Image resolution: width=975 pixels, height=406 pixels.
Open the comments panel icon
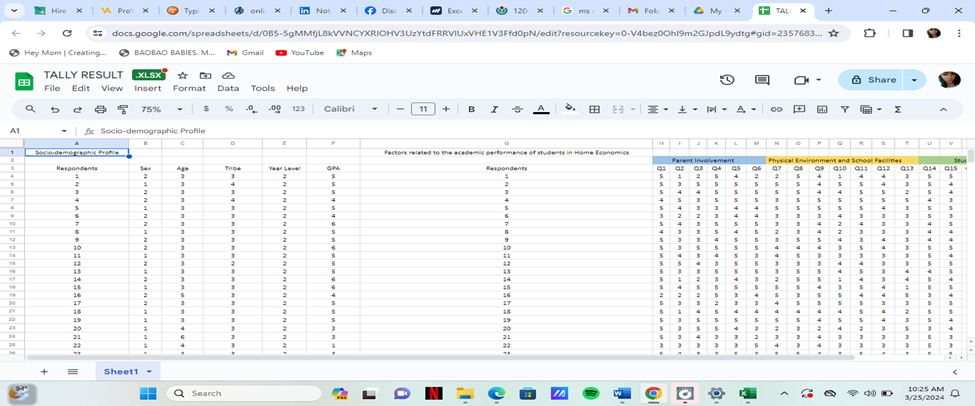(x=762, y=80)
